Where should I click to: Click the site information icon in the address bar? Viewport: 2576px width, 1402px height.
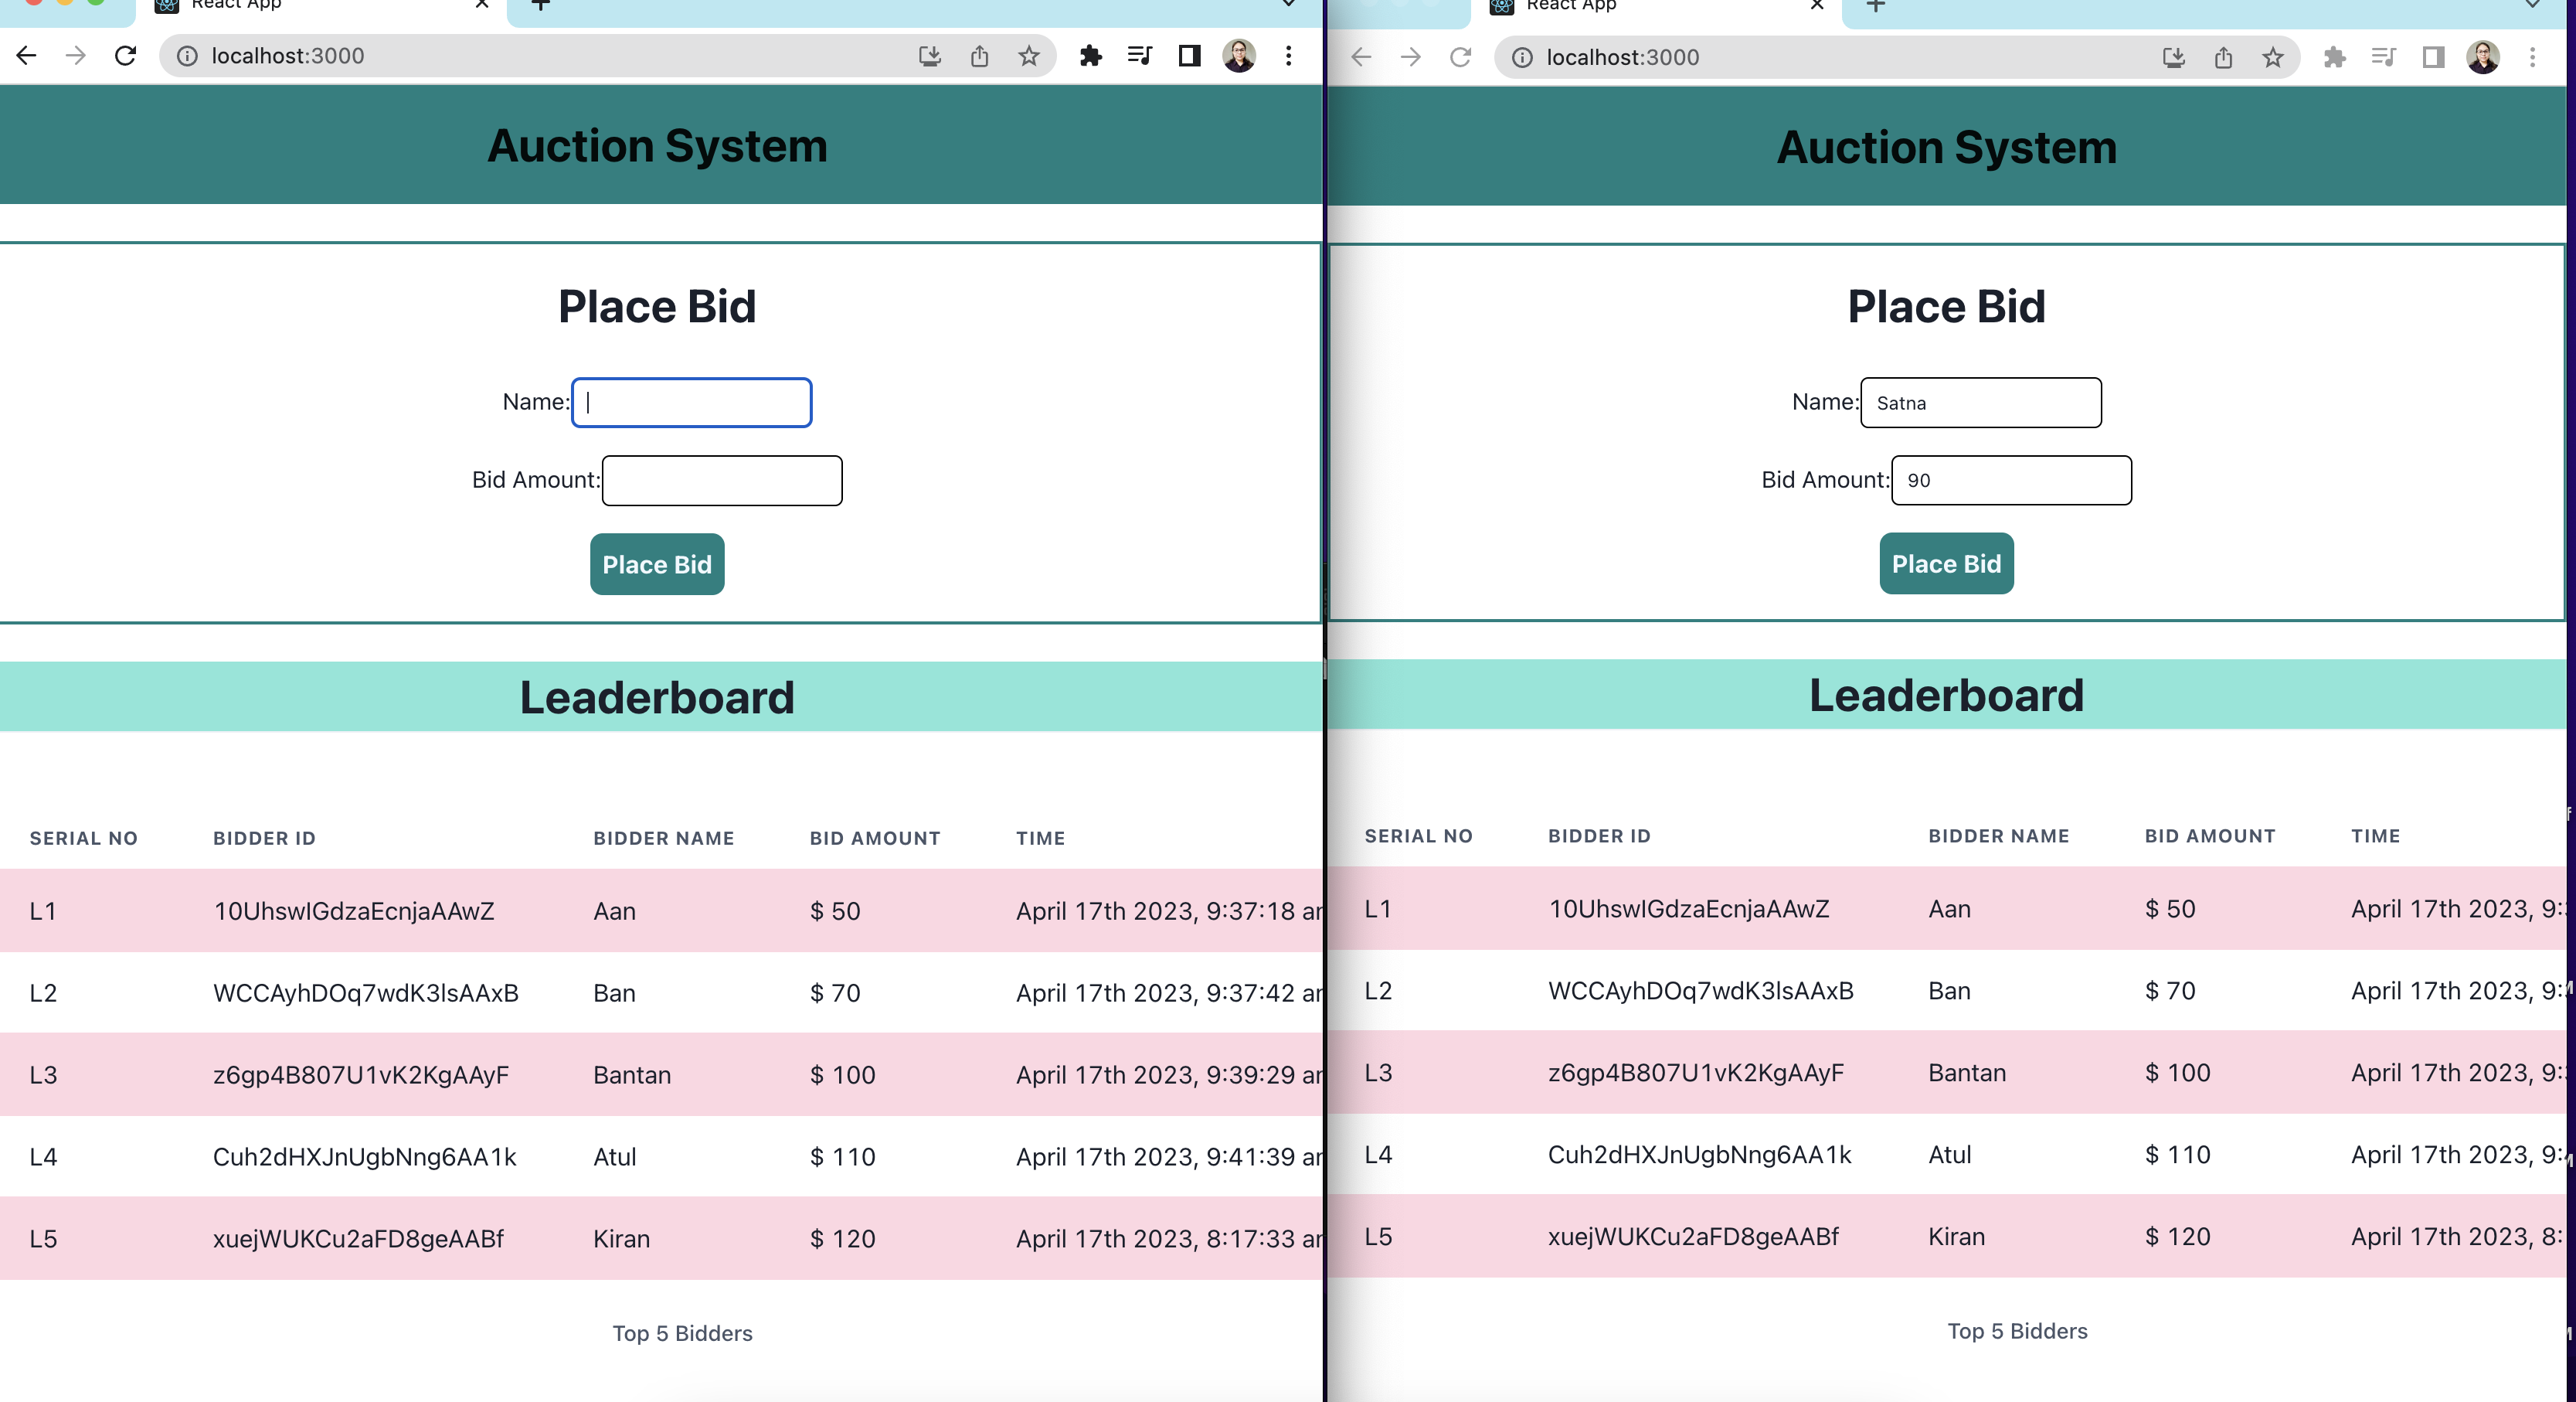coord(187,56)
